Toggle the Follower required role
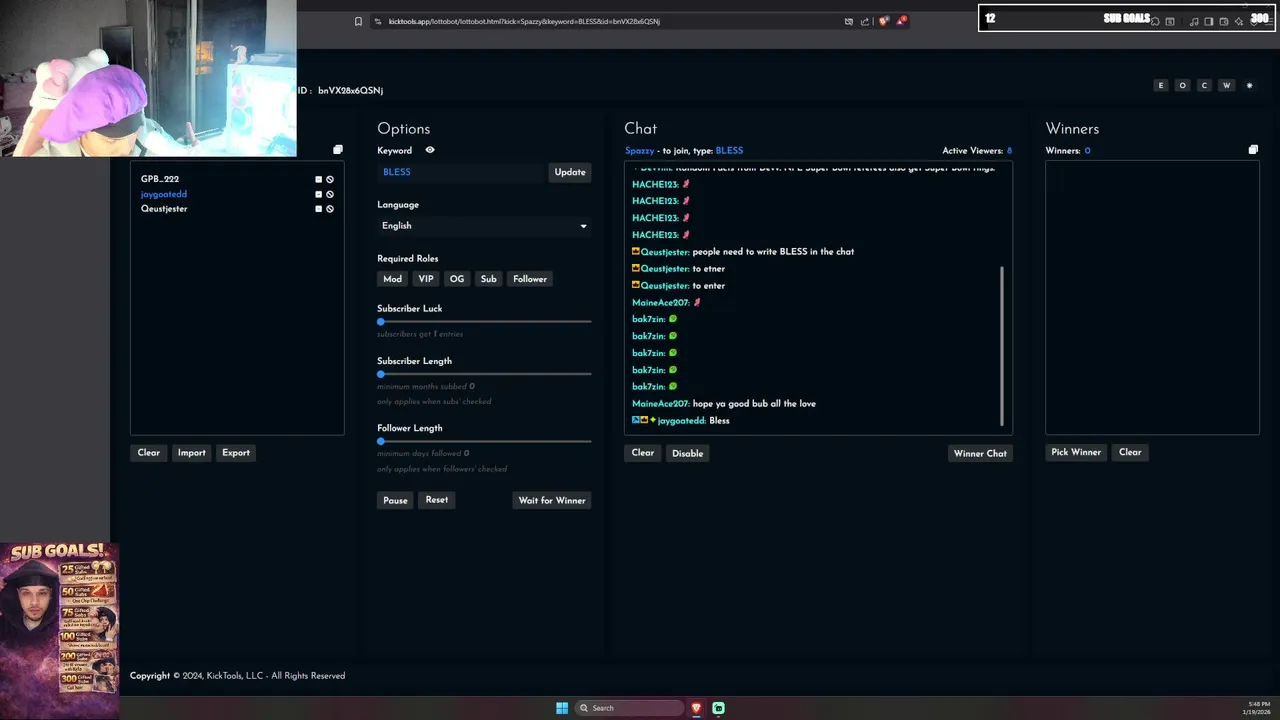Screen dimensions: 1280x720 pyautogui.click(x=530, y=279)
